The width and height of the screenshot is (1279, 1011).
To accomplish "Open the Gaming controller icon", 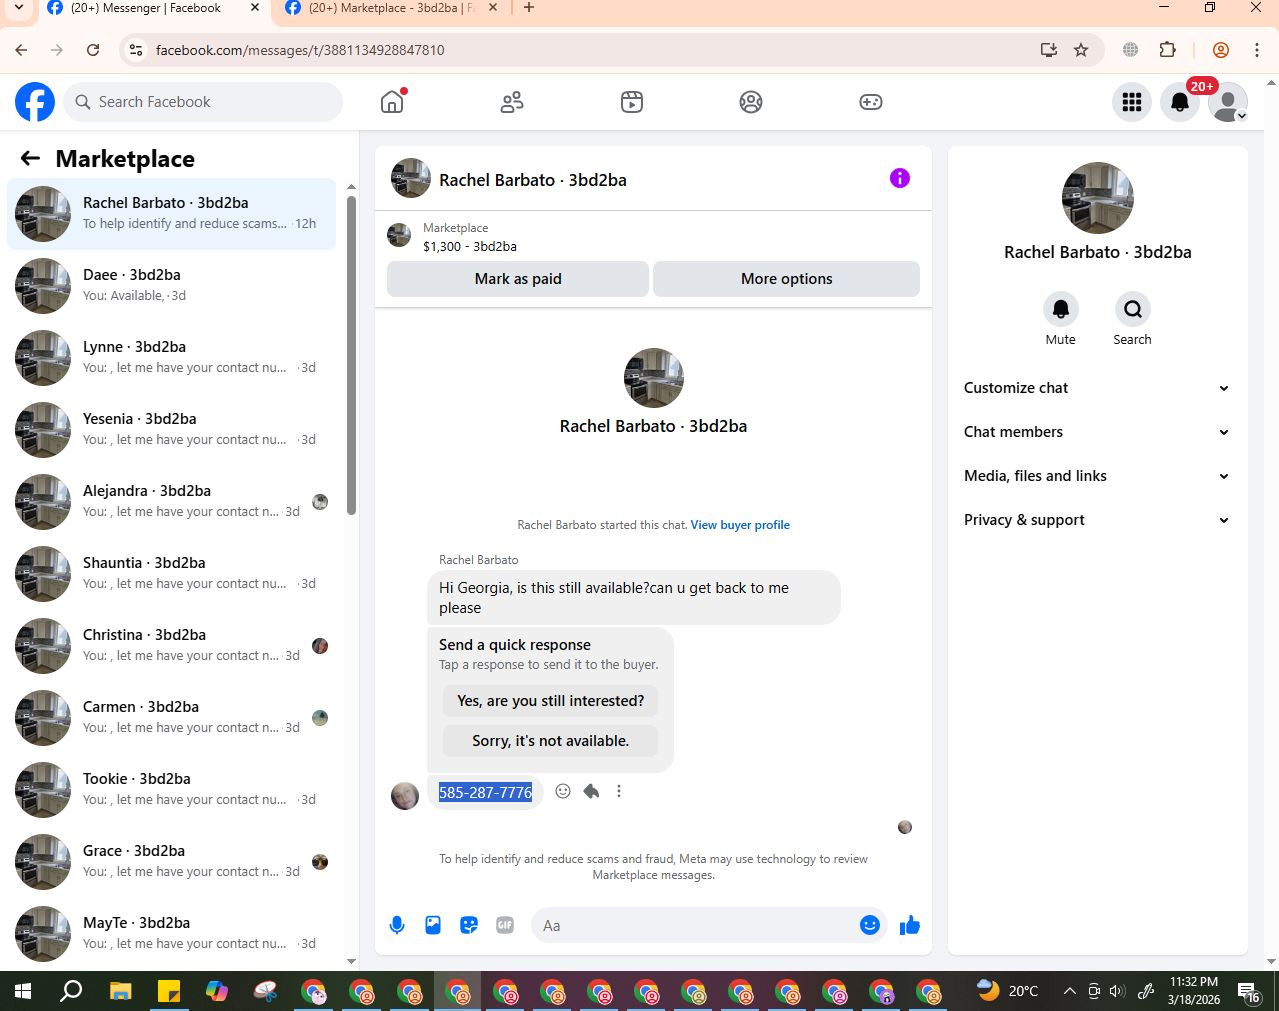I will coord(871,102).
